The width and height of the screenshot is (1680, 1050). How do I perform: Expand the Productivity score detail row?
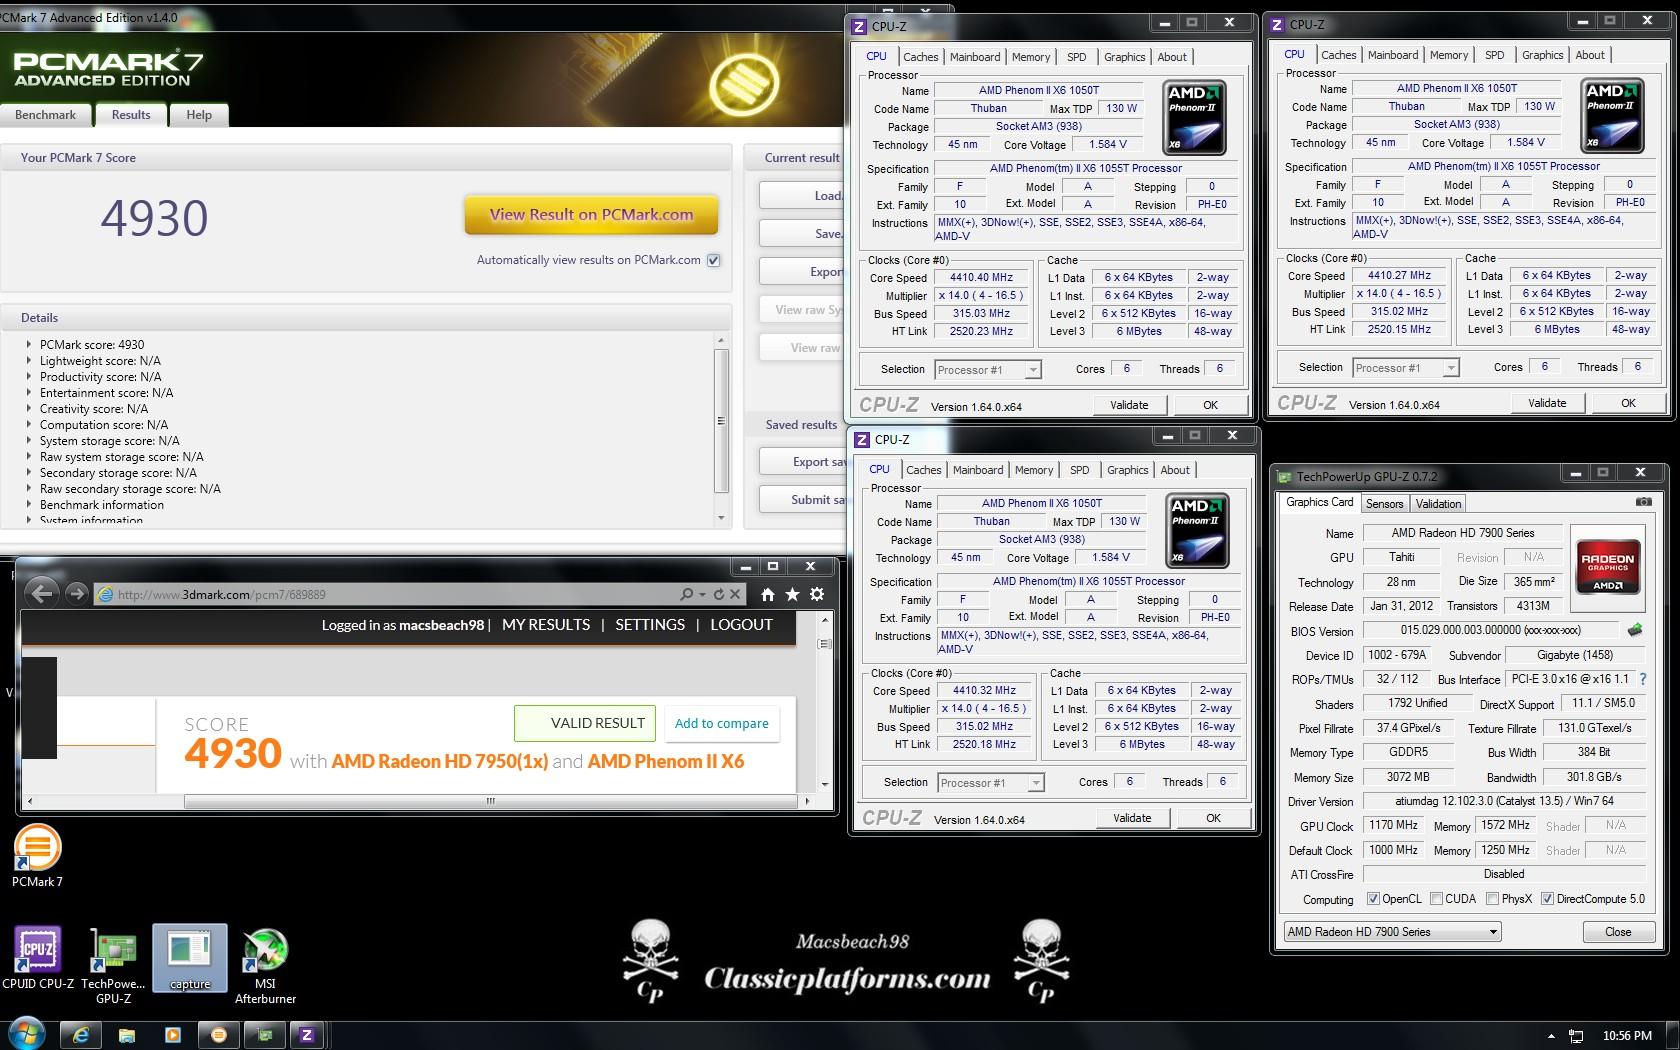click(28, 377)
